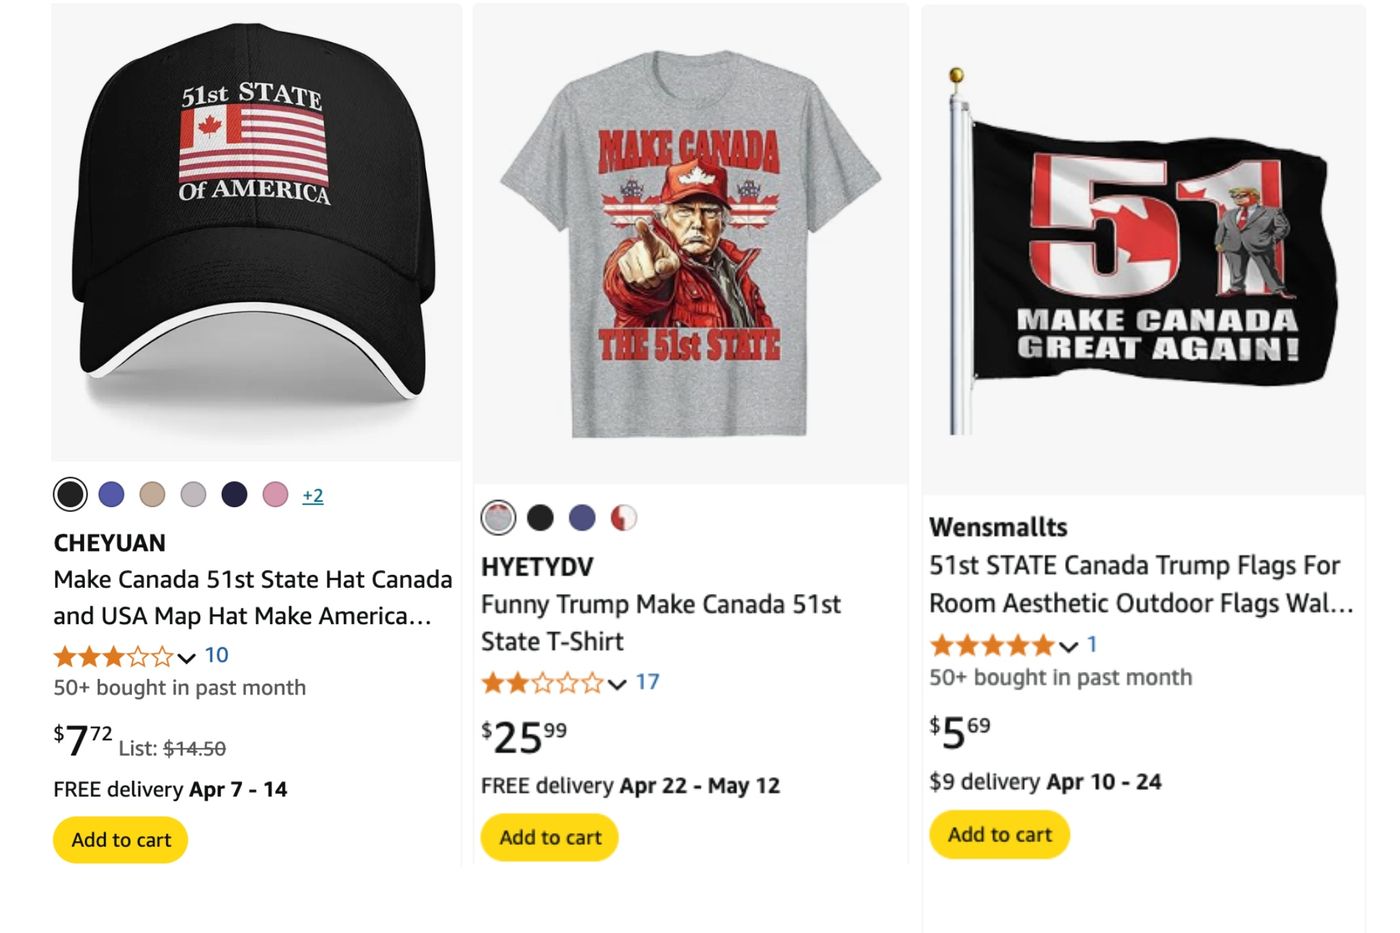The width and height of the screenshot is (1400, 933).
Task: Select the blue t-shirt color swatch
Action: (x=581, y=517)
